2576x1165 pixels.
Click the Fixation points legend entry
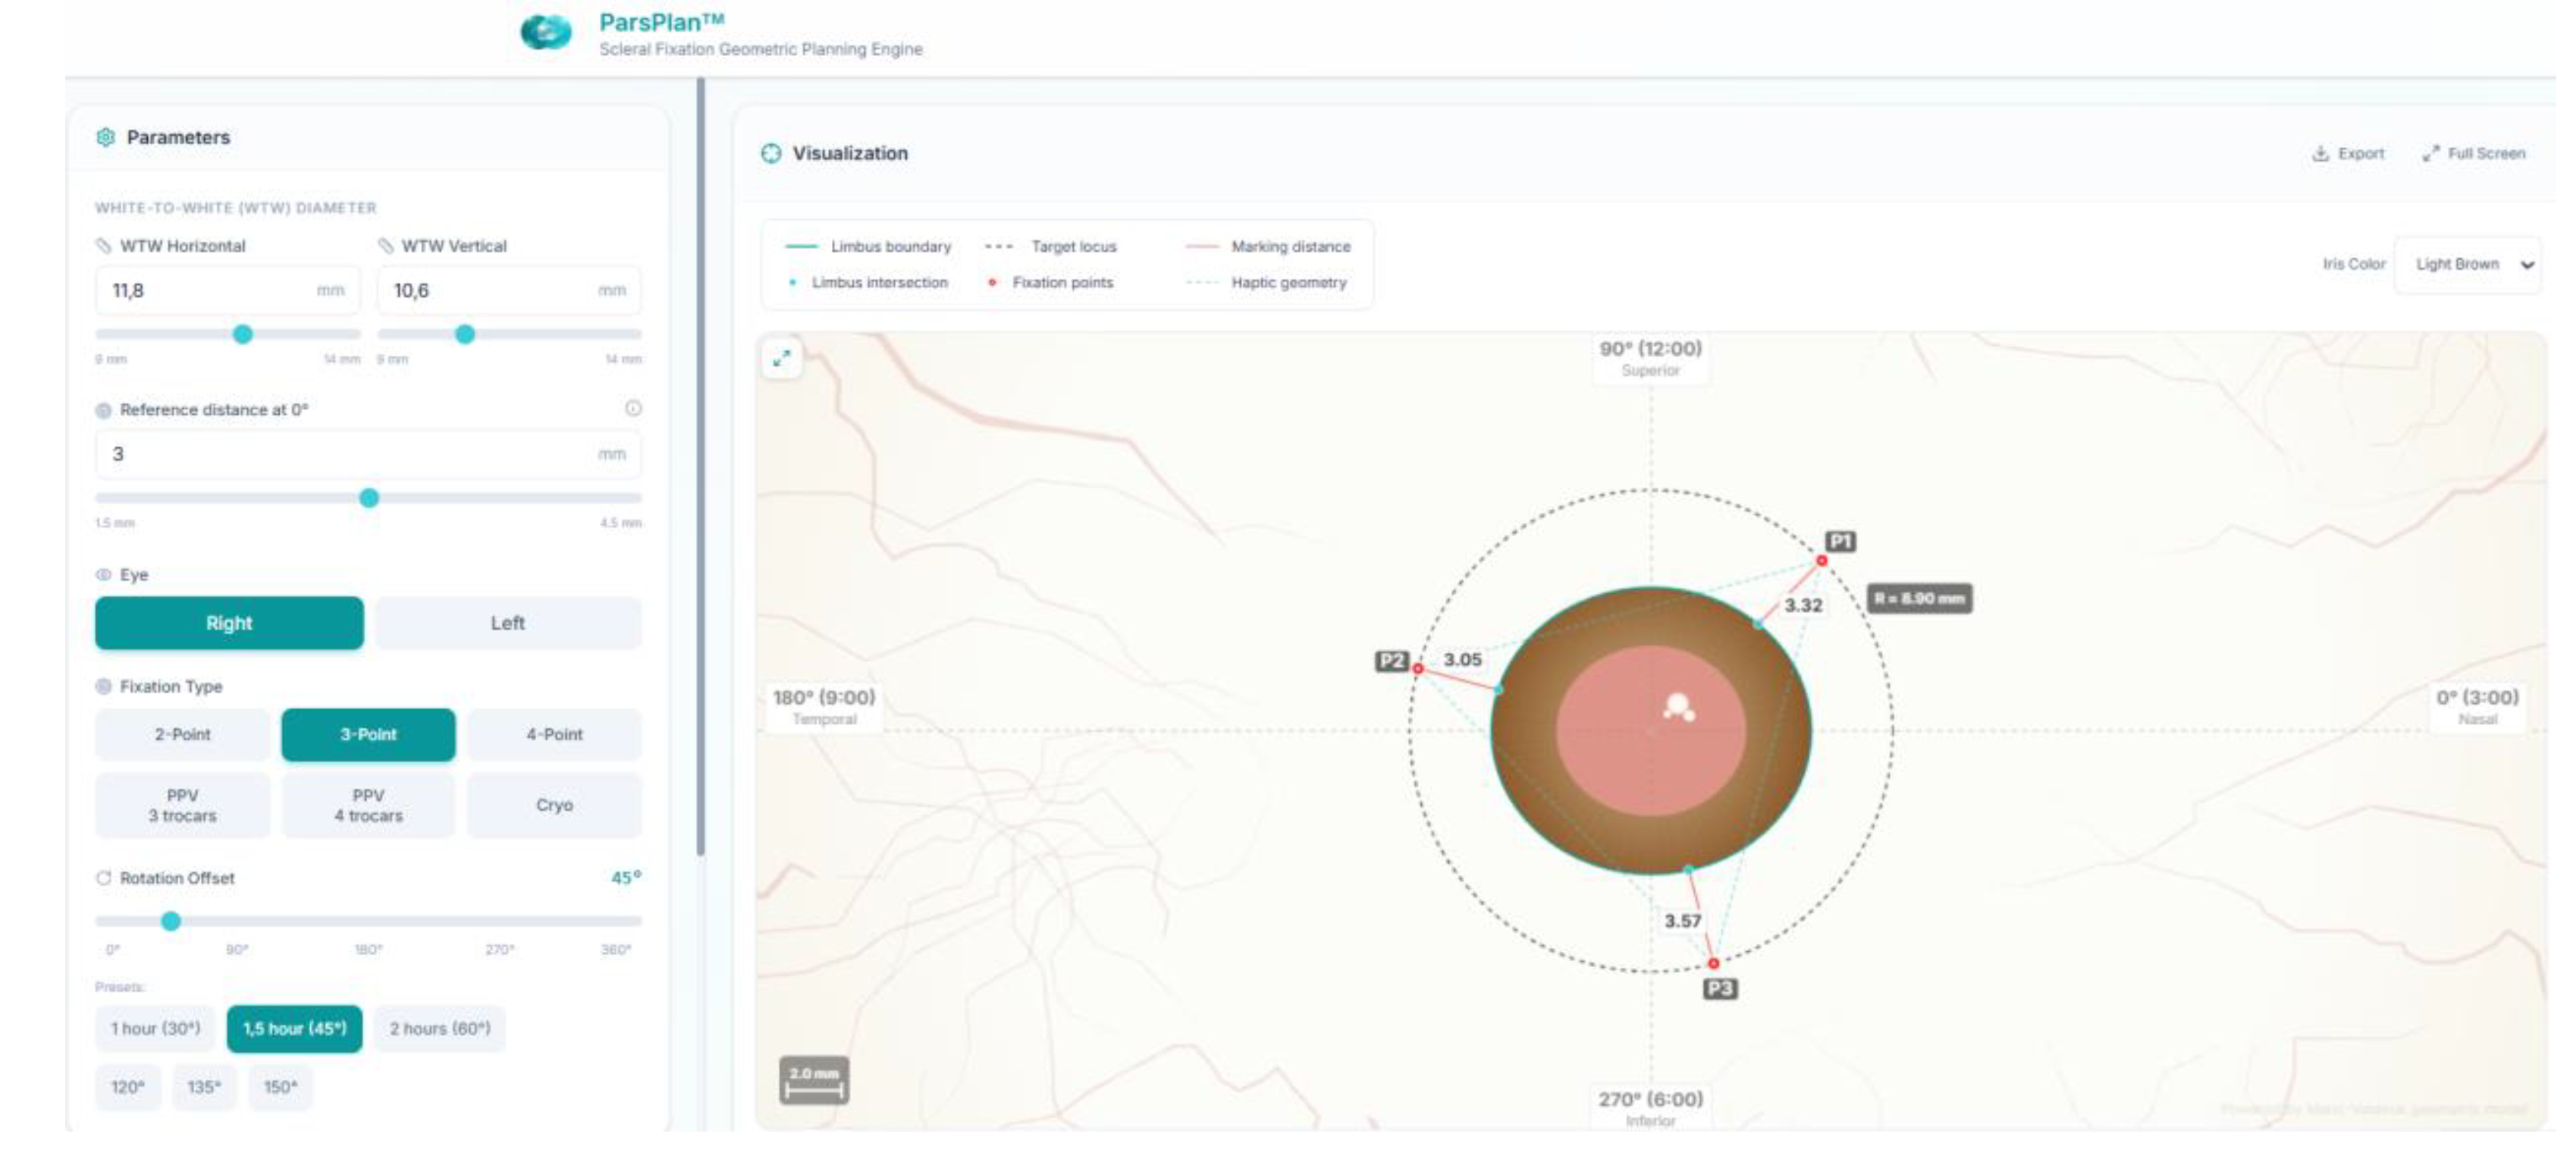coord(1051,283)
